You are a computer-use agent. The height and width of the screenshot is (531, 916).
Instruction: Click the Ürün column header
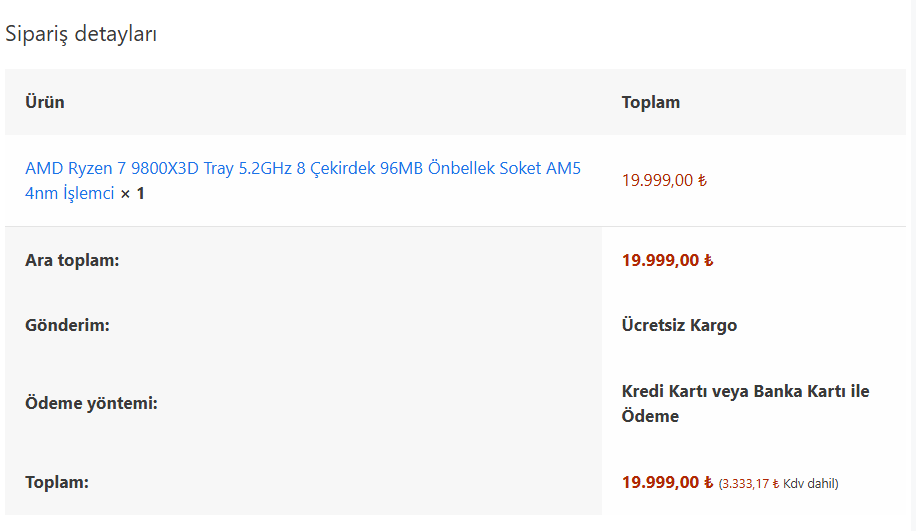pyautogui.click(x=45, y=102)
